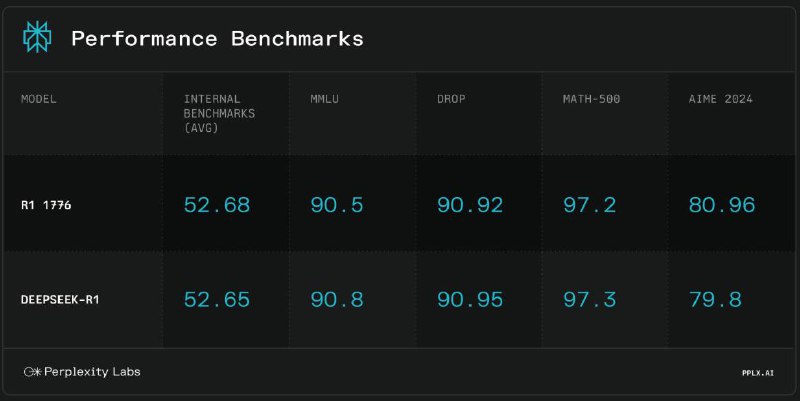The image size is (800, 401).
Task: Select the DEEPSEEK-R1 row label
Action: click(x=60, y=299)
